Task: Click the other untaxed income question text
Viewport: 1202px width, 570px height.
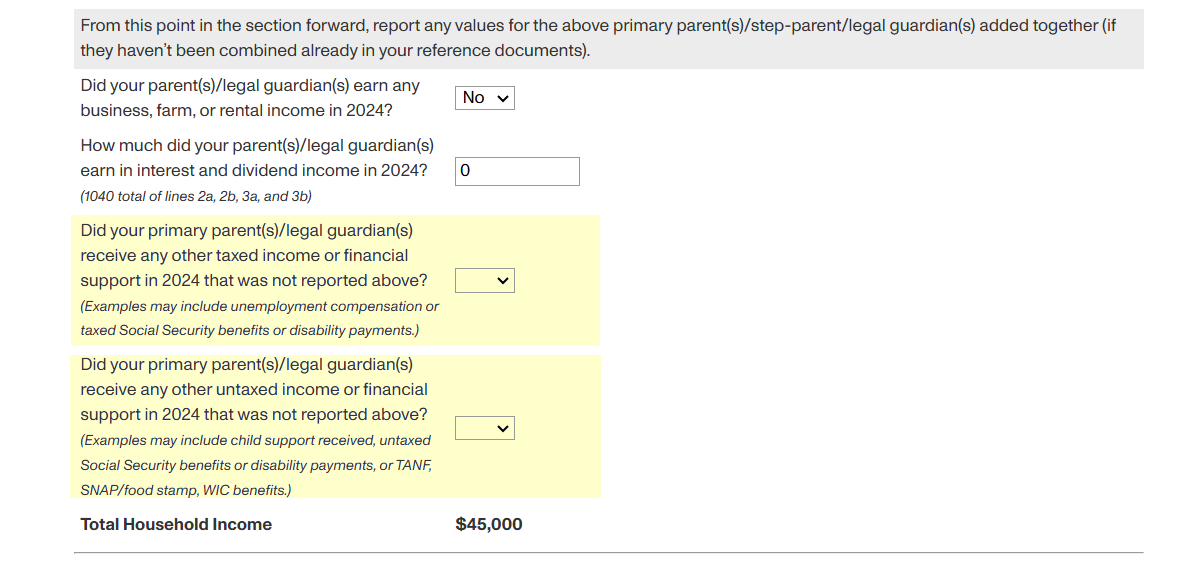Action: tap(254, 389)
